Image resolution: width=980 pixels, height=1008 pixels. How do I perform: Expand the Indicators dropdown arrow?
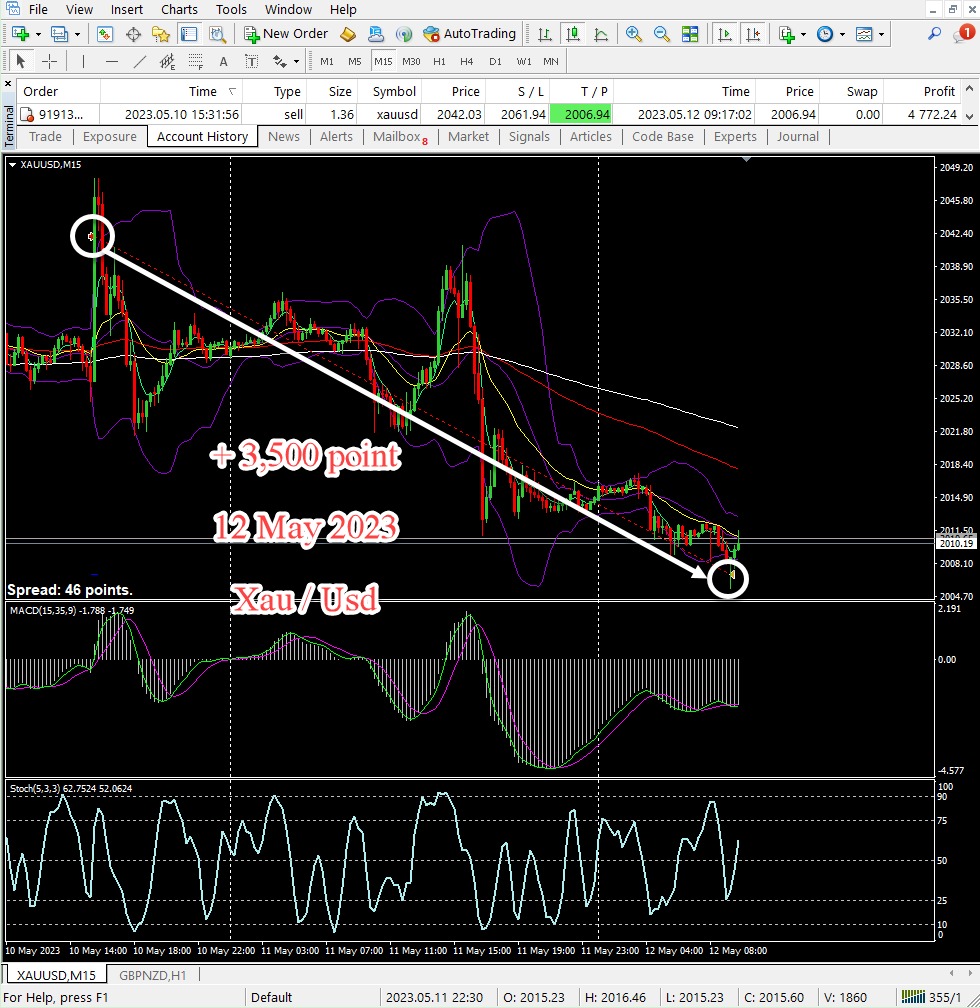803,34
